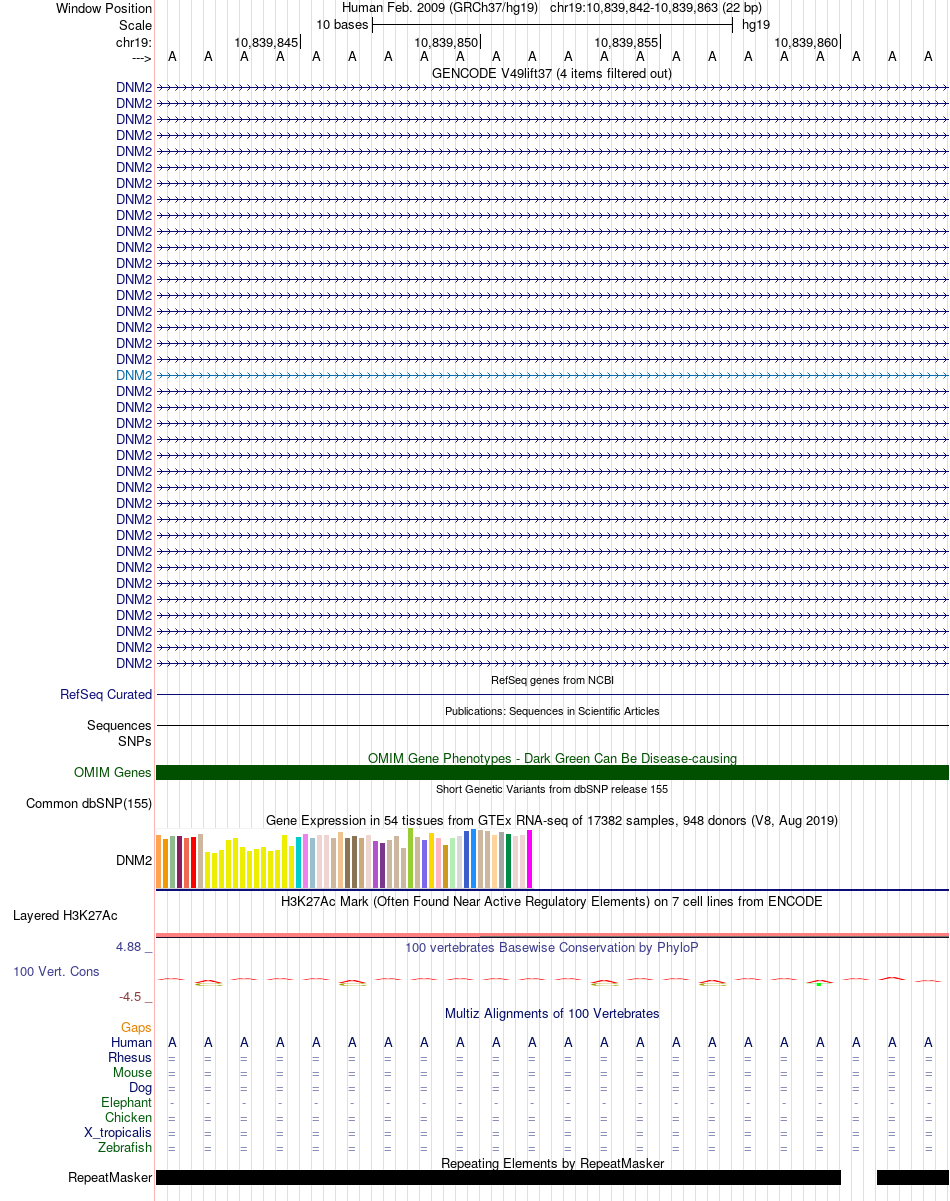Open the RefSeq Curated track label
The width and height of the screenshot is (950, 1201).
pyautogui.click(x=106, y=694)
